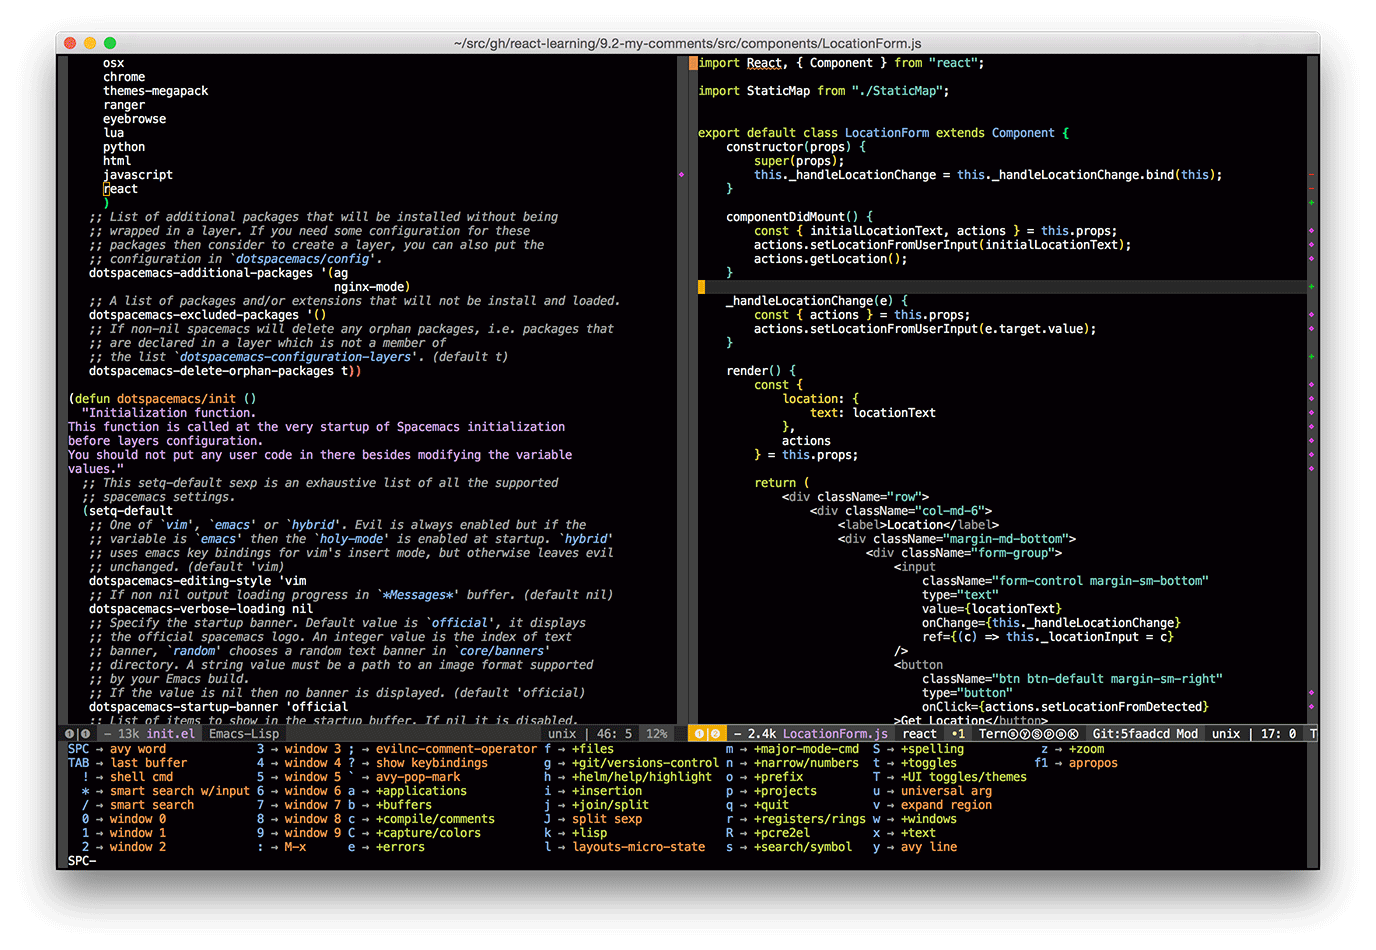Select the +windows which-key entry
Screen dimensions: 1376x950
[x=929, y=819]
